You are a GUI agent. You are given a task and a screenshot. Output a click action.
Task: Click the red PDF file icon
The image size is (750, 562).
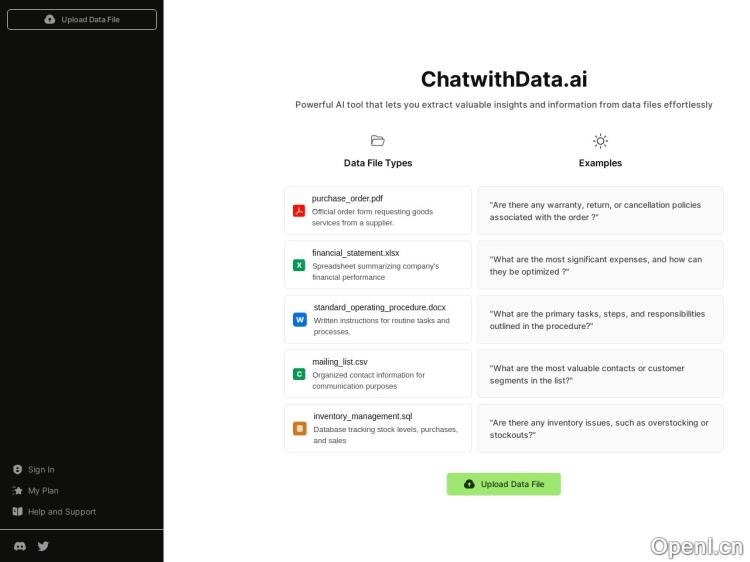[298, 211]
